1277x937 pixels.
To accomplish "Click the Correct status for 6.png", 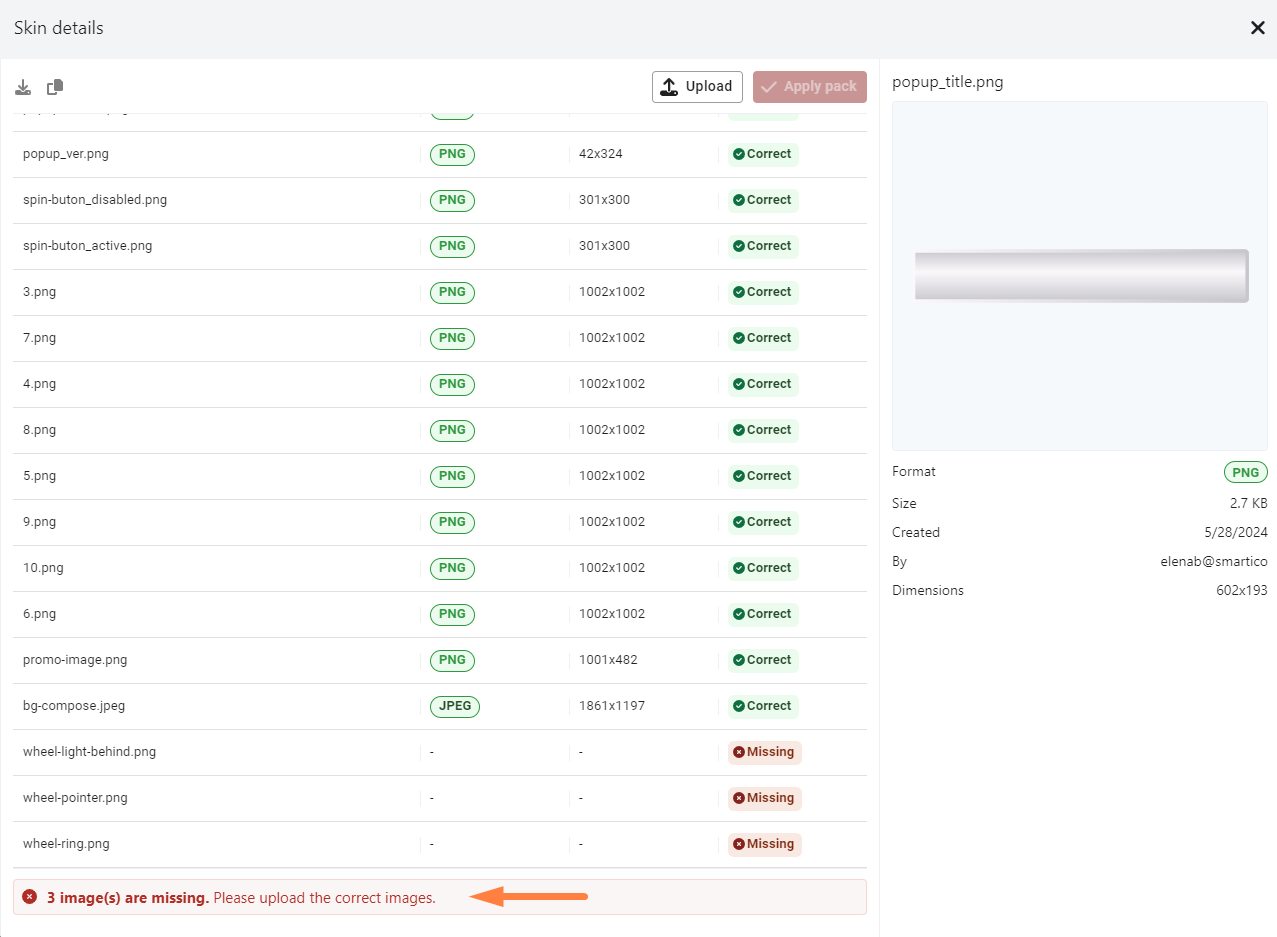I will click(x=762, y=614).
